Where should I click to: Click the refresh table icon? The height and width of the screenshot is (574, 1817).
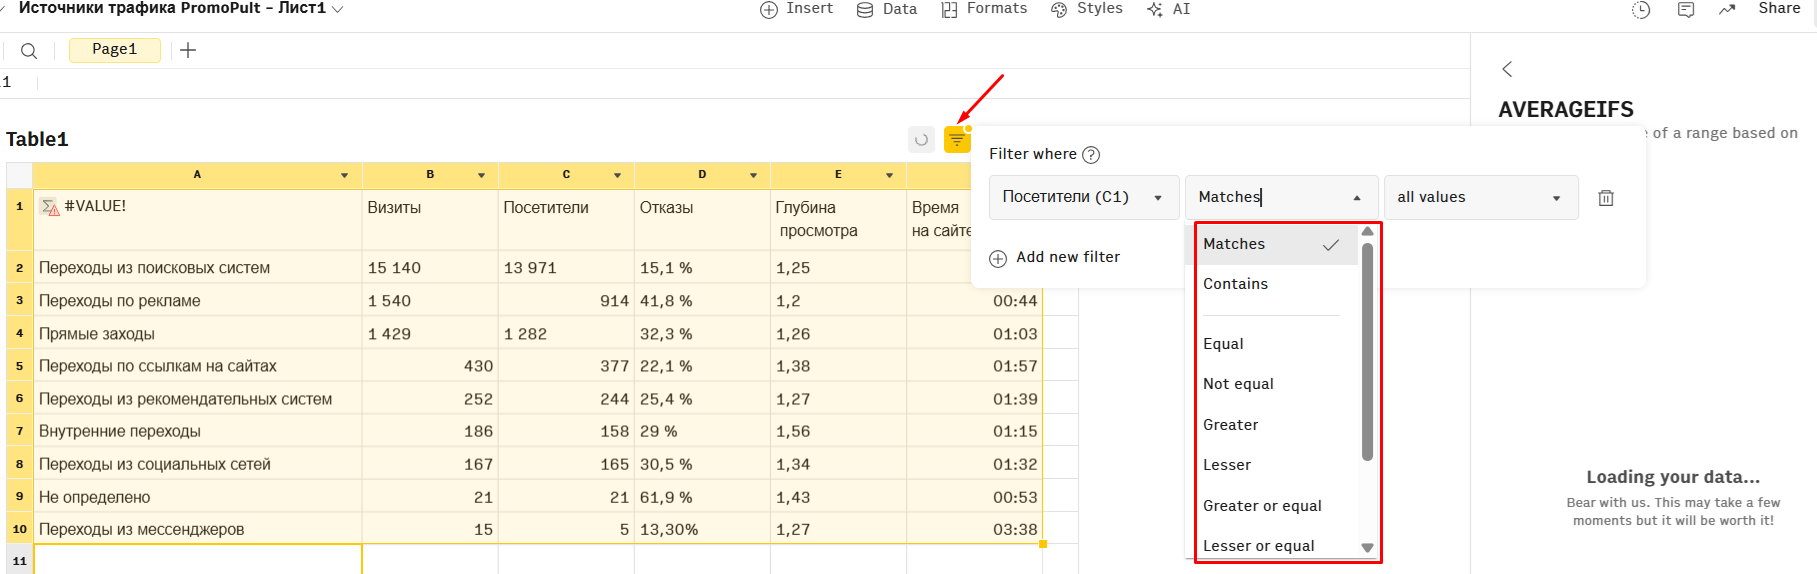click(921, 140)
